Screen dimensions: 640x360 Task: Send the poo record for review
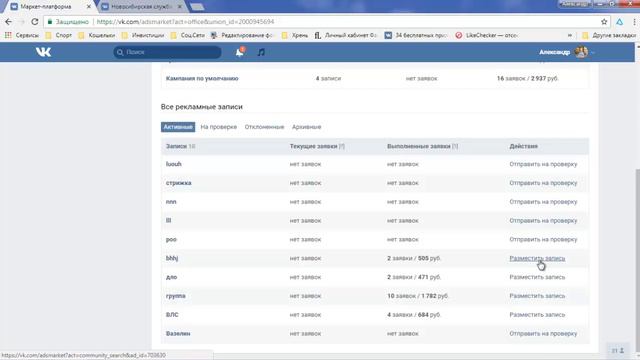point(543,240)
